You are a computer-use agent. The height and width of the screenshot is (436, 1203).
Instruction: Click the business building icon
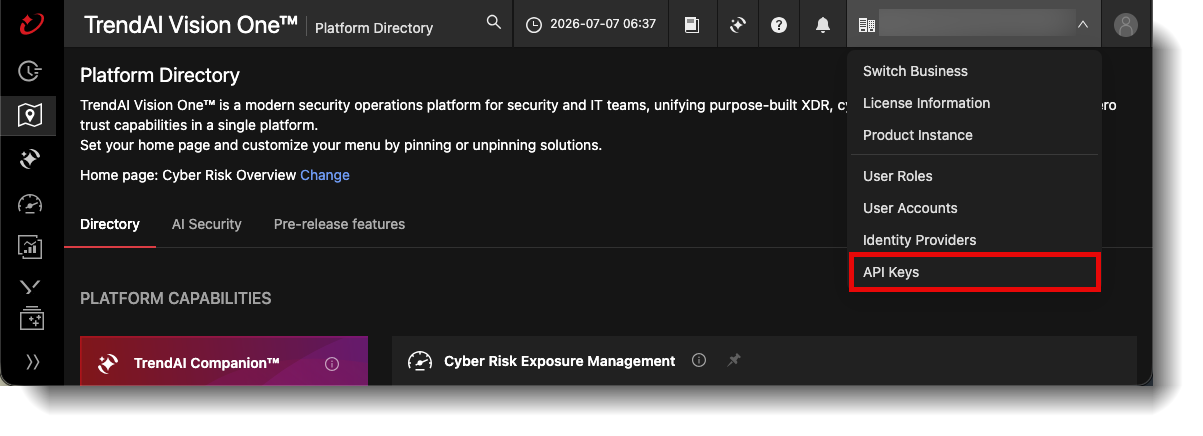pyautogui.click(x=867, y=25)
